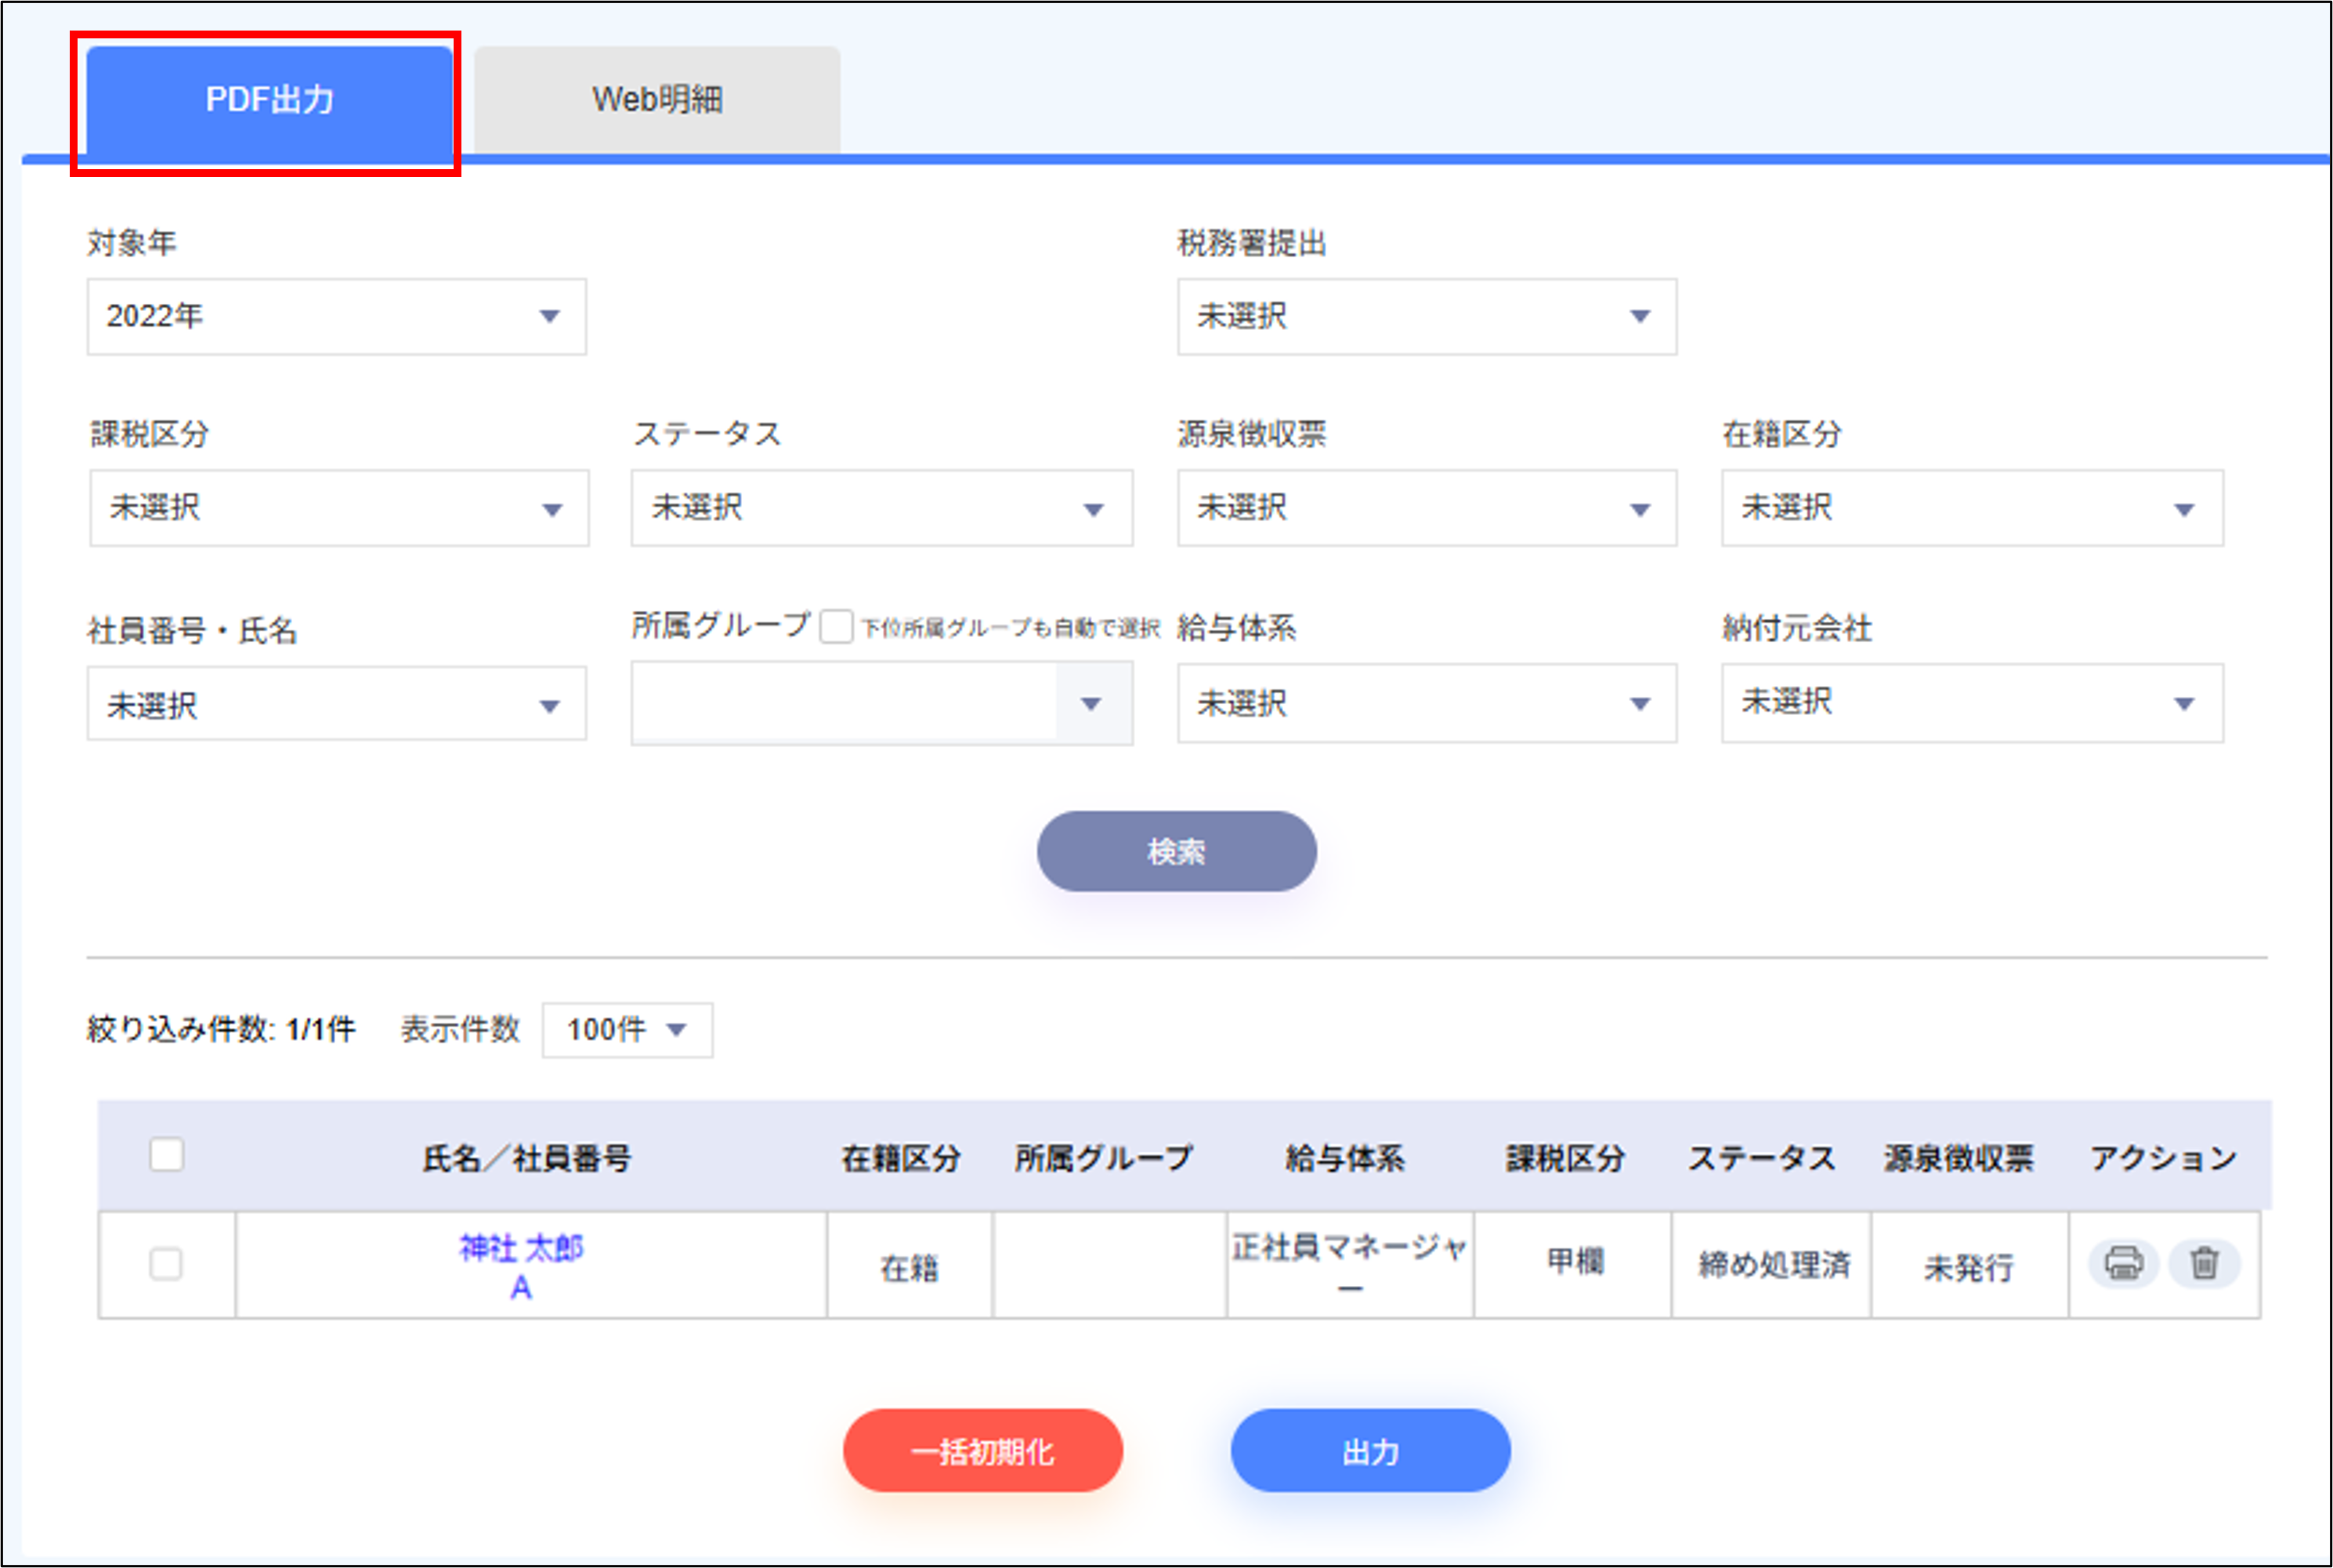Expand the 課税区分 dropdown
The width and height of the screenshot is (2333, 1568).
pyautogui.click(x=339, y=508)
